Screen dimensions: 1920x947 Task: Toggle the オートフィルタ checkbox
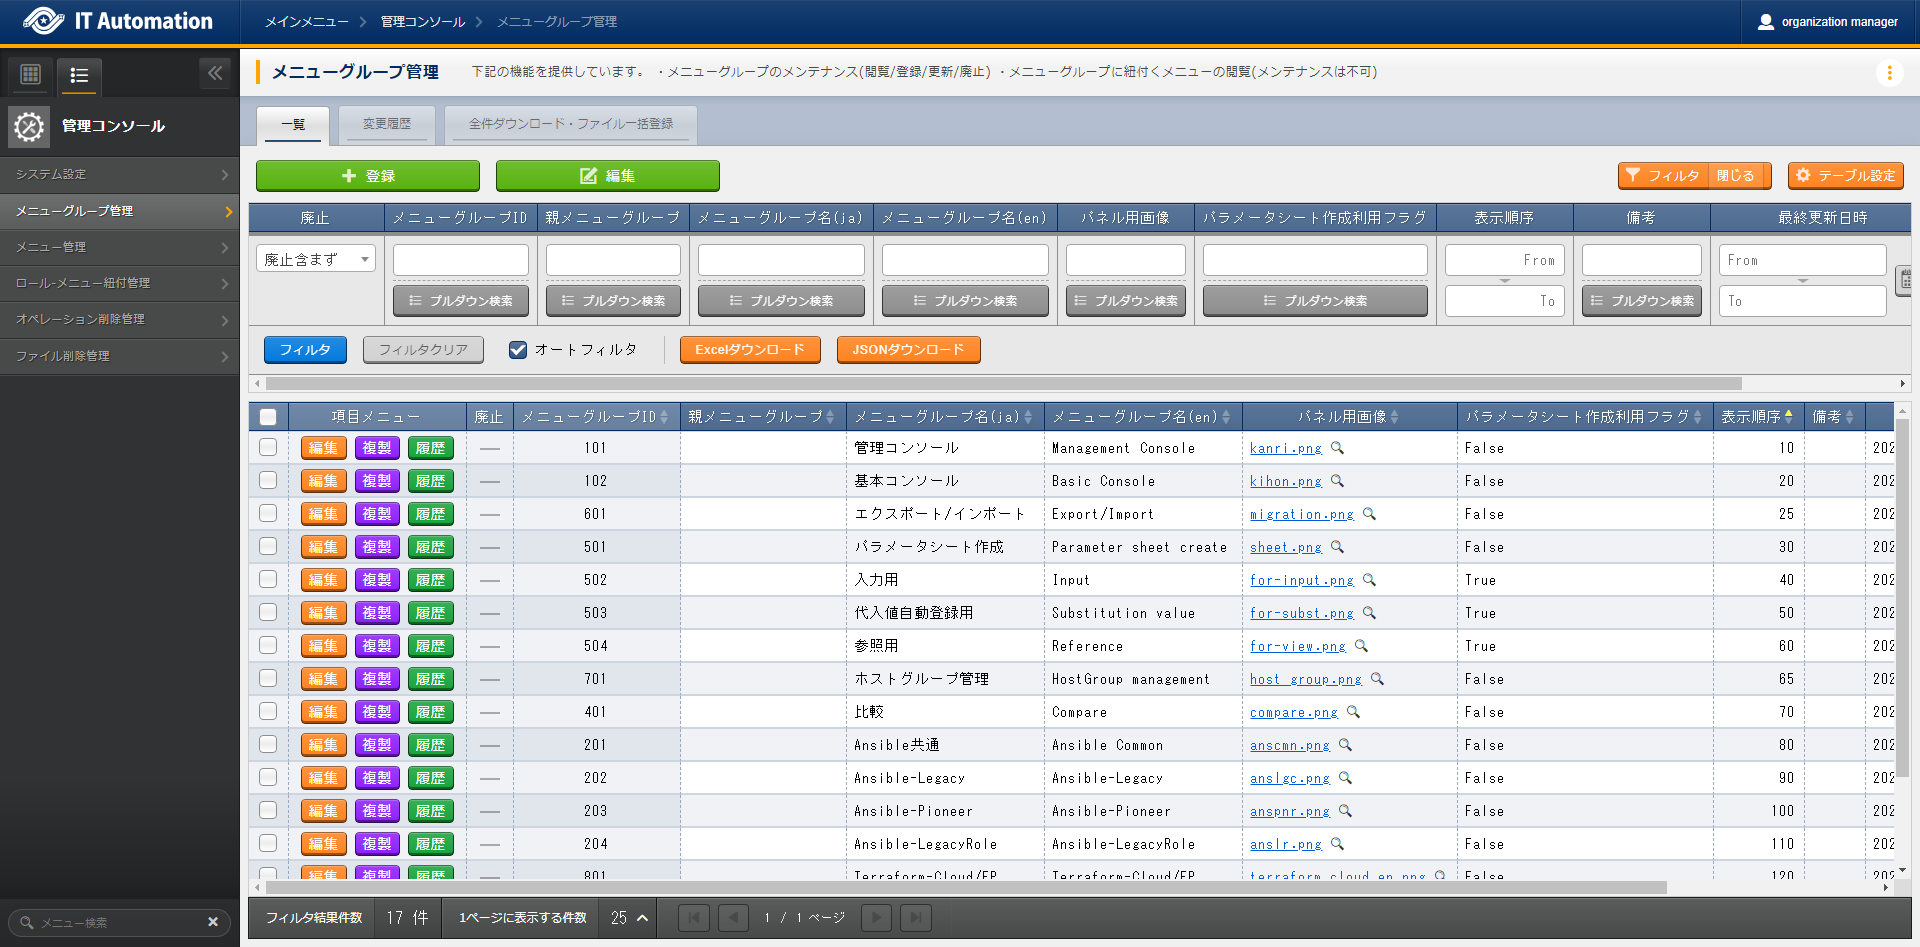click(x=518, y=350)
